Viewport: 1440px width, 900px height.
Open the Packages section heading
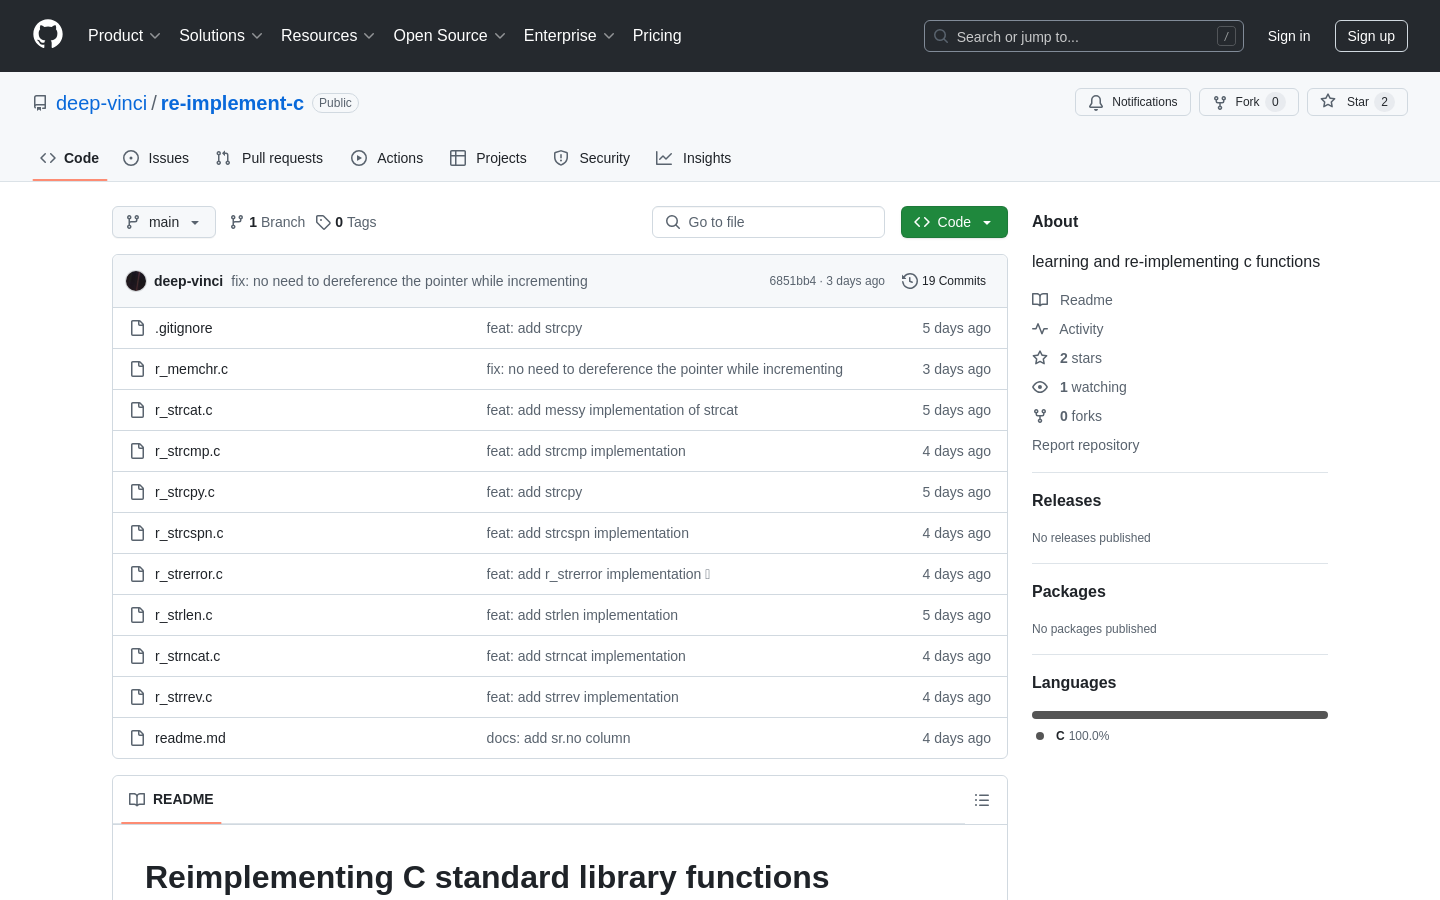1068,592
